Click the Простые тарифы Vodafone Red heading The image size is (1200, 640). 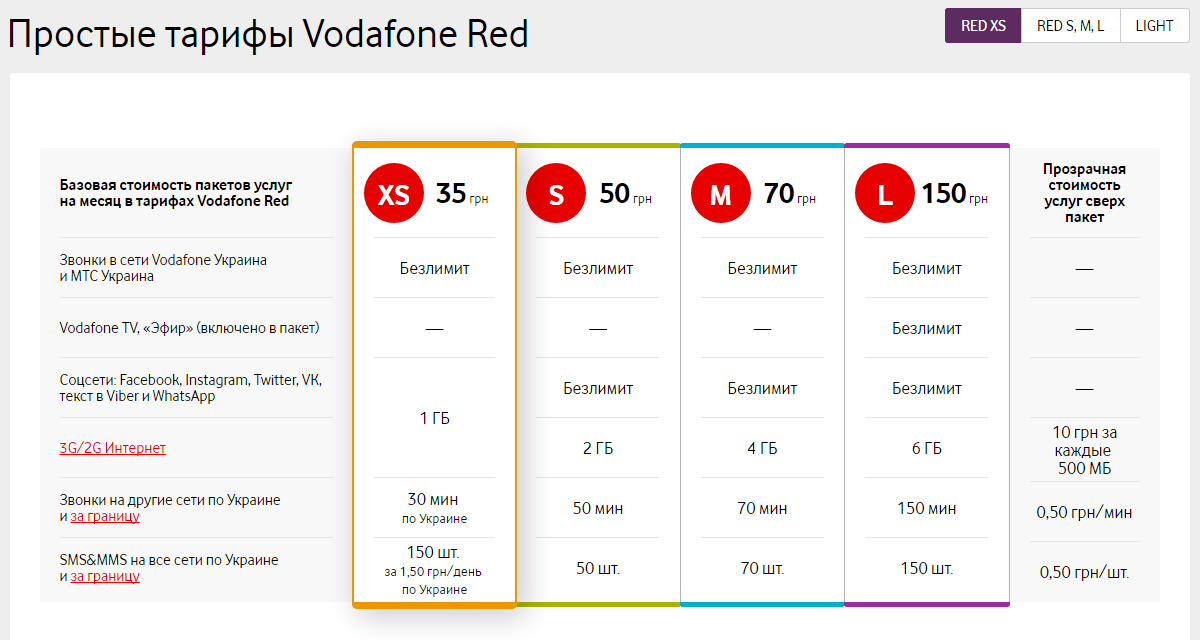(x=268, y=34)
